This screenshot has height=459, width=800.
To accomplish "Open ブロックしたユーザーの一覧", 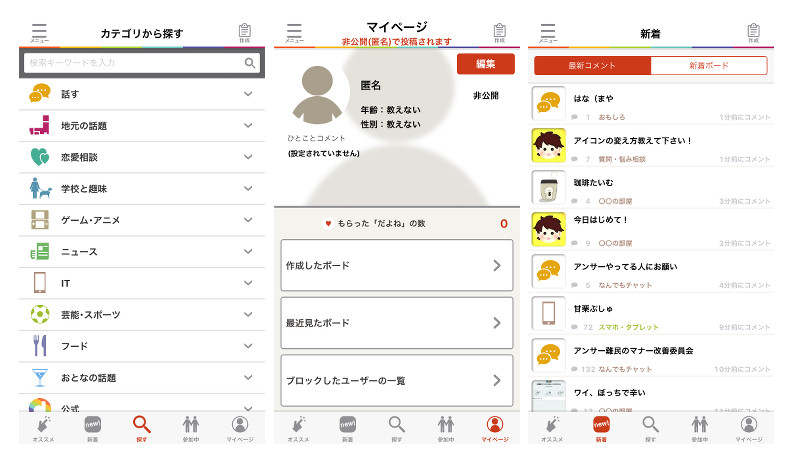I will tap(397, 380).
